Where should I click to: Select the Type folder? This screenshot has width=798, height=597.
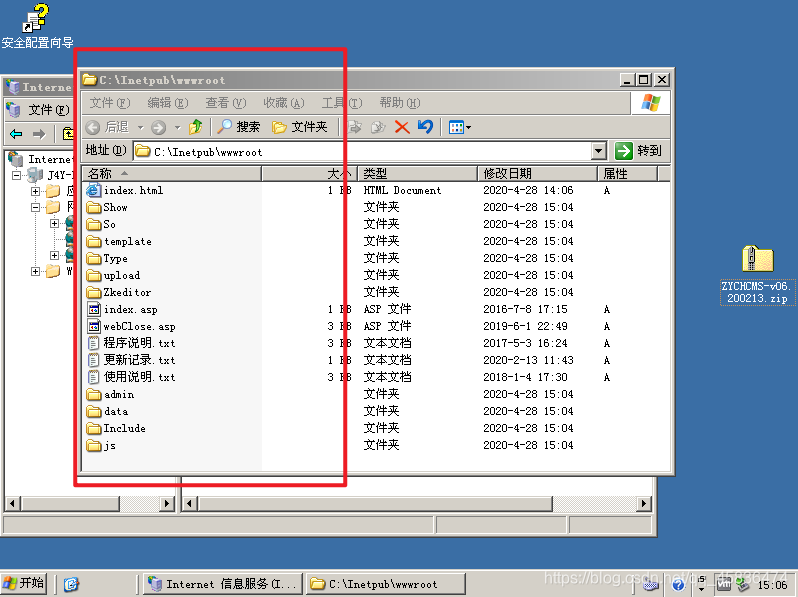pos(107,259)
